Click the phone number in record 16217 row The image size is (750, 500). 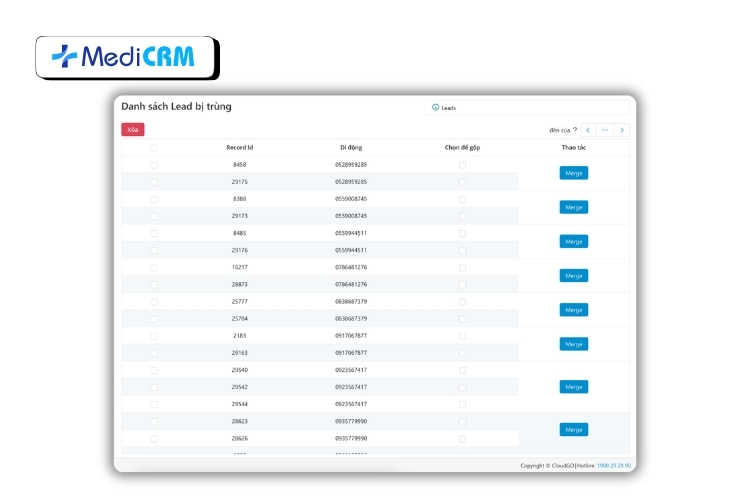(351, 267)
